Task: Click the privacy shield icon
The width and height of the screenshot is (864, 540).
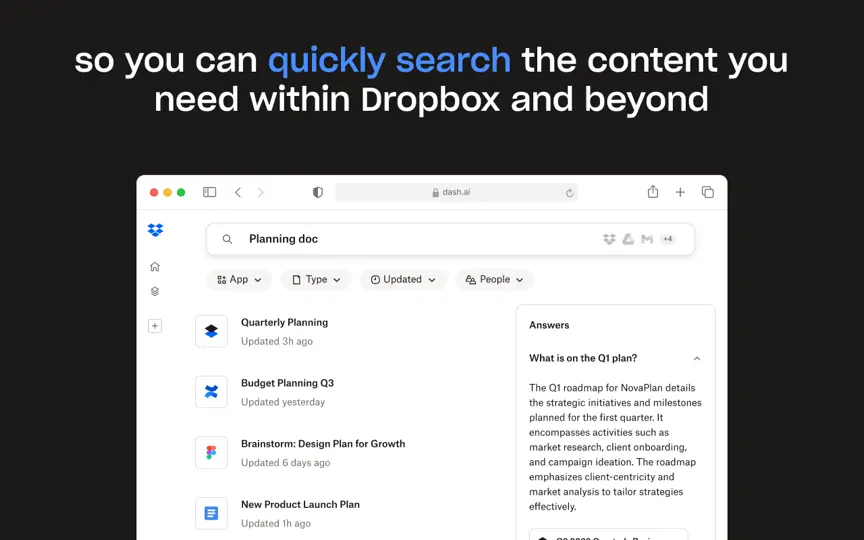Action: [x=318, y=192]
